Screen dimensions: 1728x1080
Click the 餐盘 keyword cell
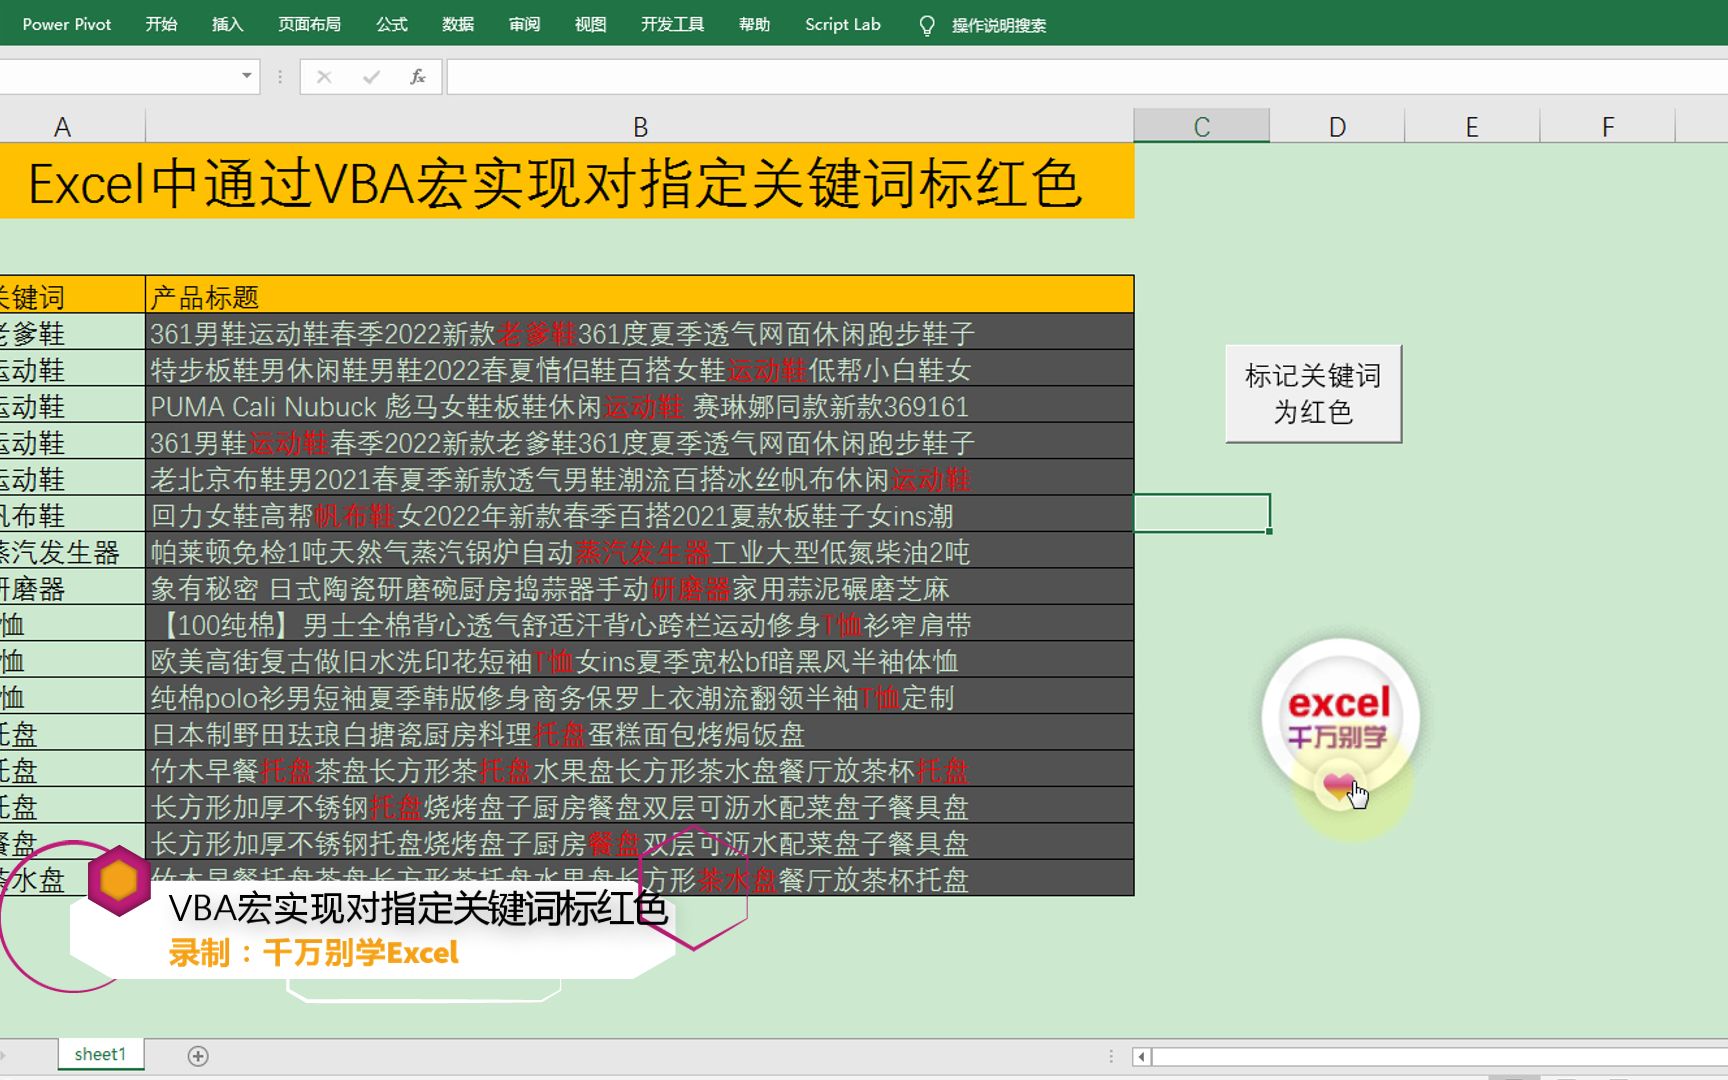[x=72, y=842]
